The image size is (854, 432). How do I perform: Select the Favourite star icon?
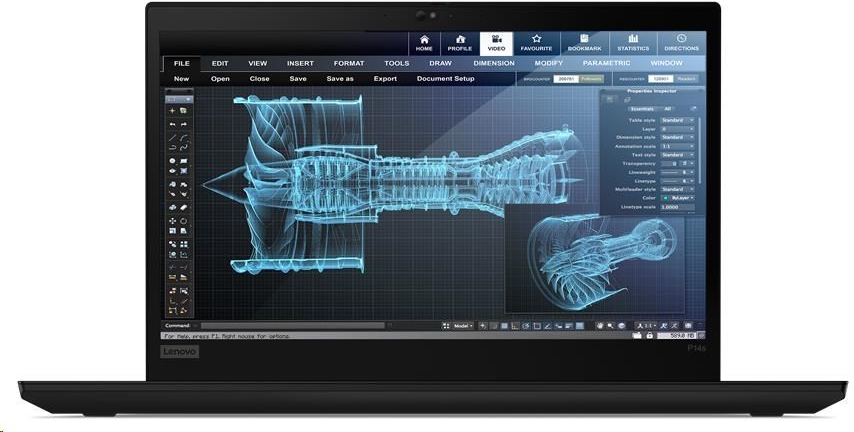(x=537, y=42)
